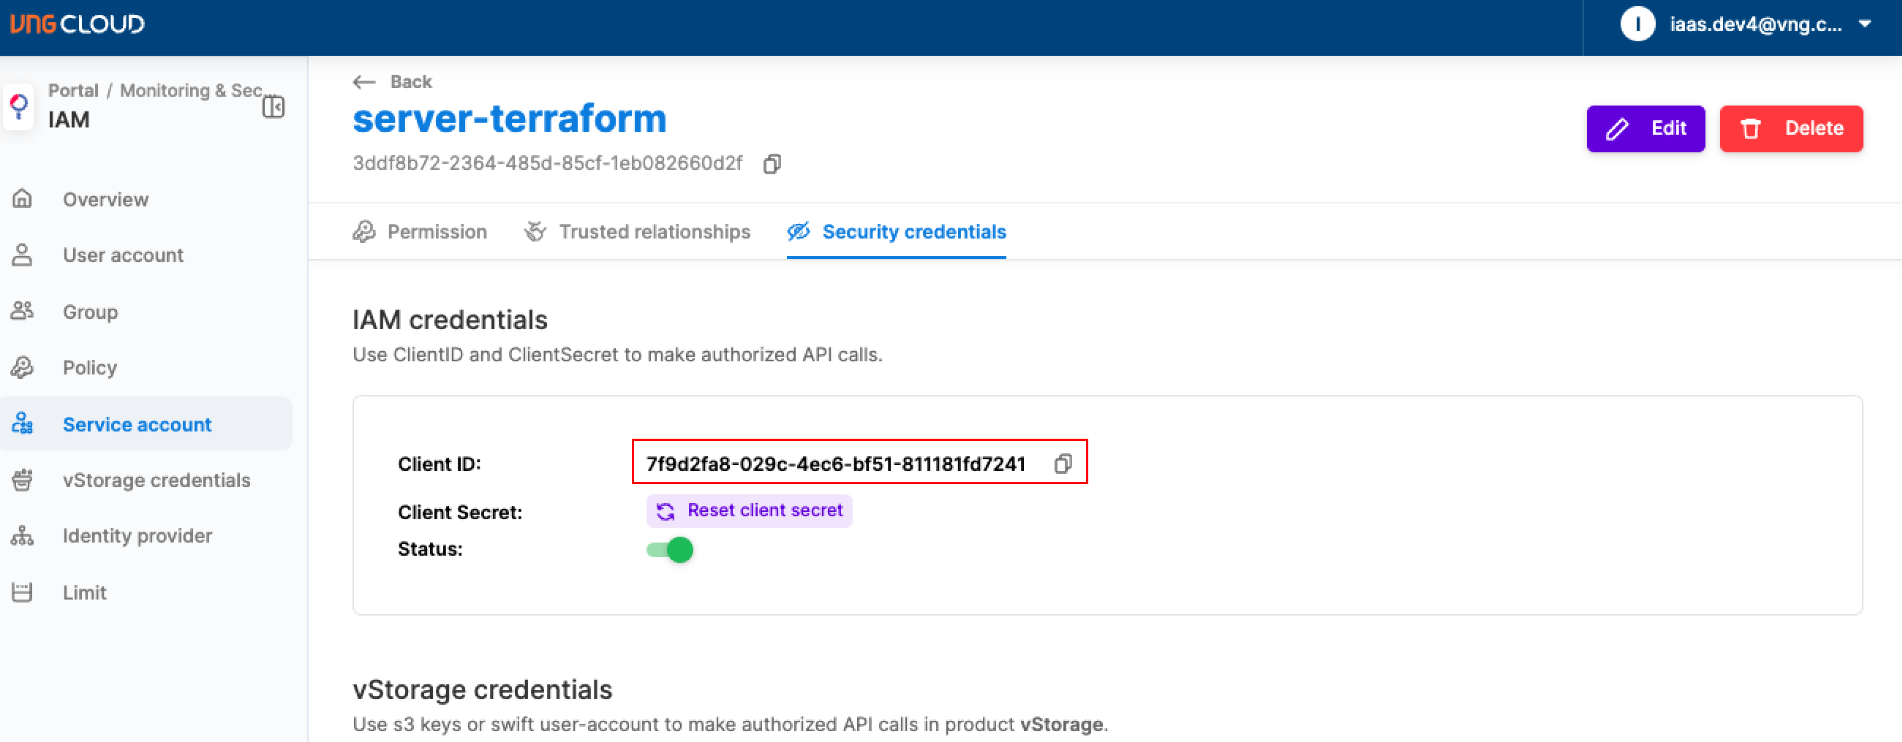Expand the account dropdown arrow
This screenshot has width=1902, height=742.
(1865, 24)
